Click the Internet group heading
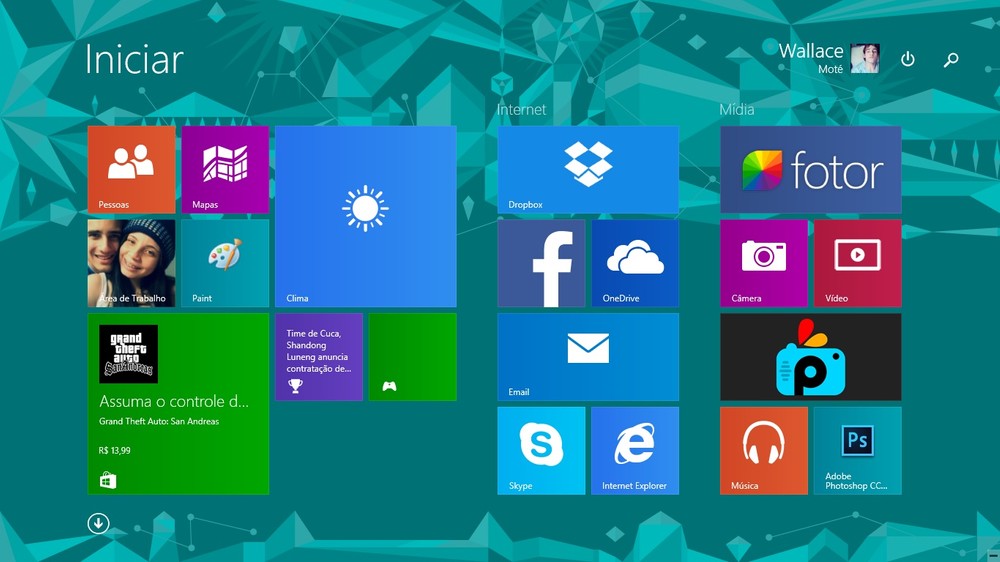Image resolution: width=1000 pixels, height=562 pixels. pyautogui.click(x=522, y=109)
